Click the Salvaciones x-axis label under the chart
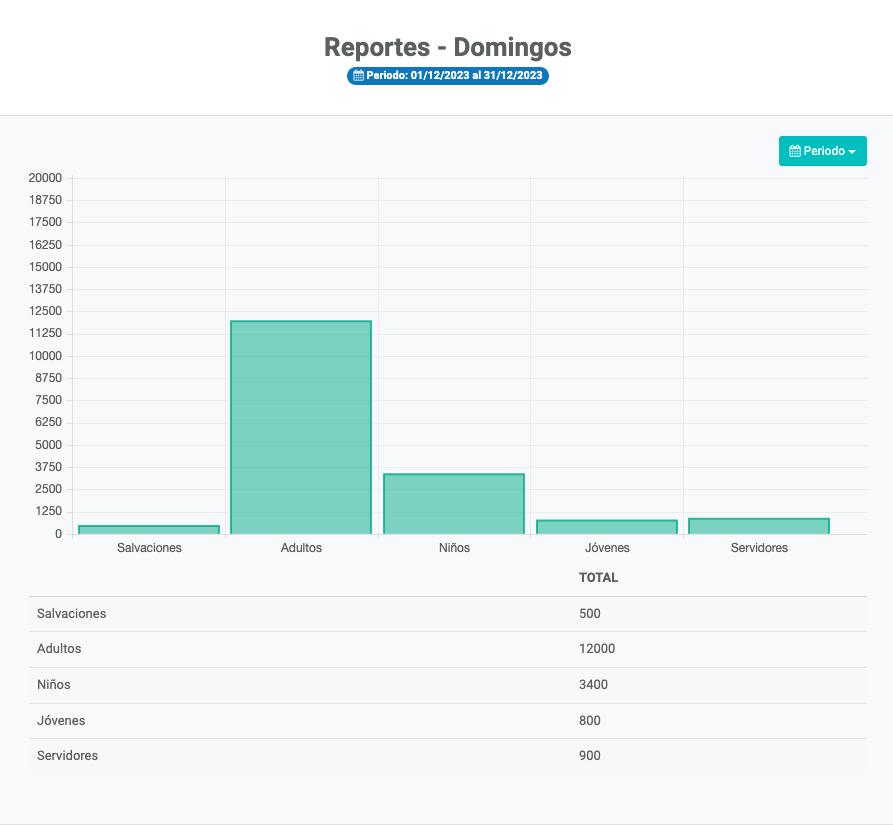Screen dimensions: 893x825 [149, 548]
